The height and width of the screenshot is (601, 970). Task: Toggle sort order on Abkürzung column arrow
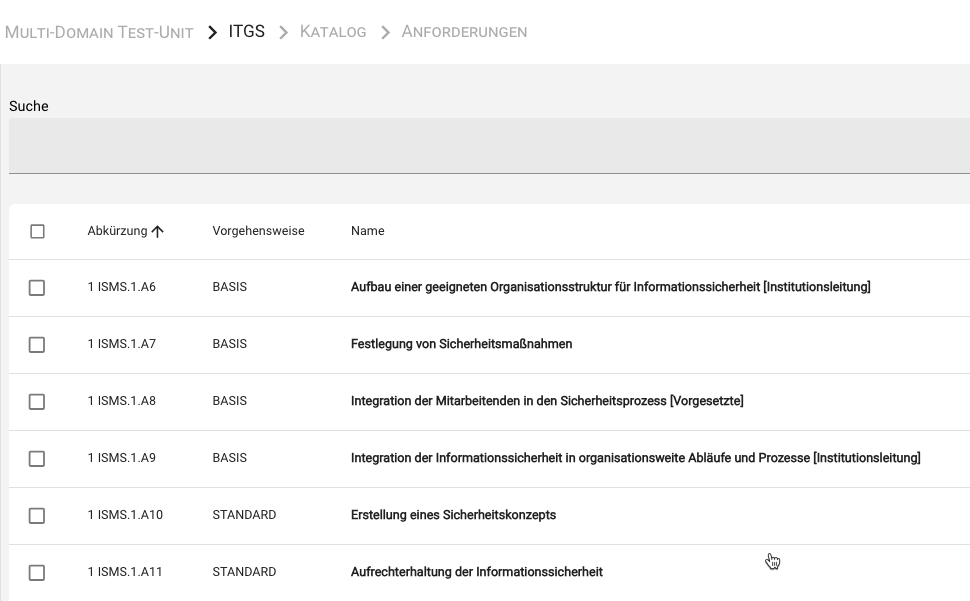coord(158,231)
